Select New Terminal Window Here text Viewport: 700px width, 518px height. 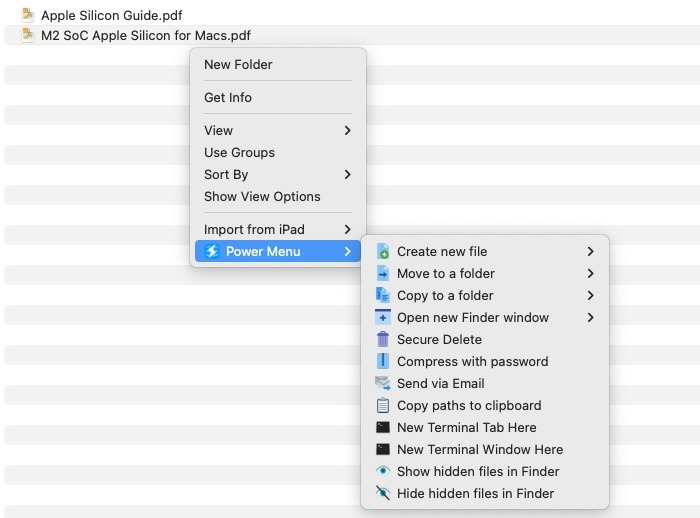click(480, 449)
